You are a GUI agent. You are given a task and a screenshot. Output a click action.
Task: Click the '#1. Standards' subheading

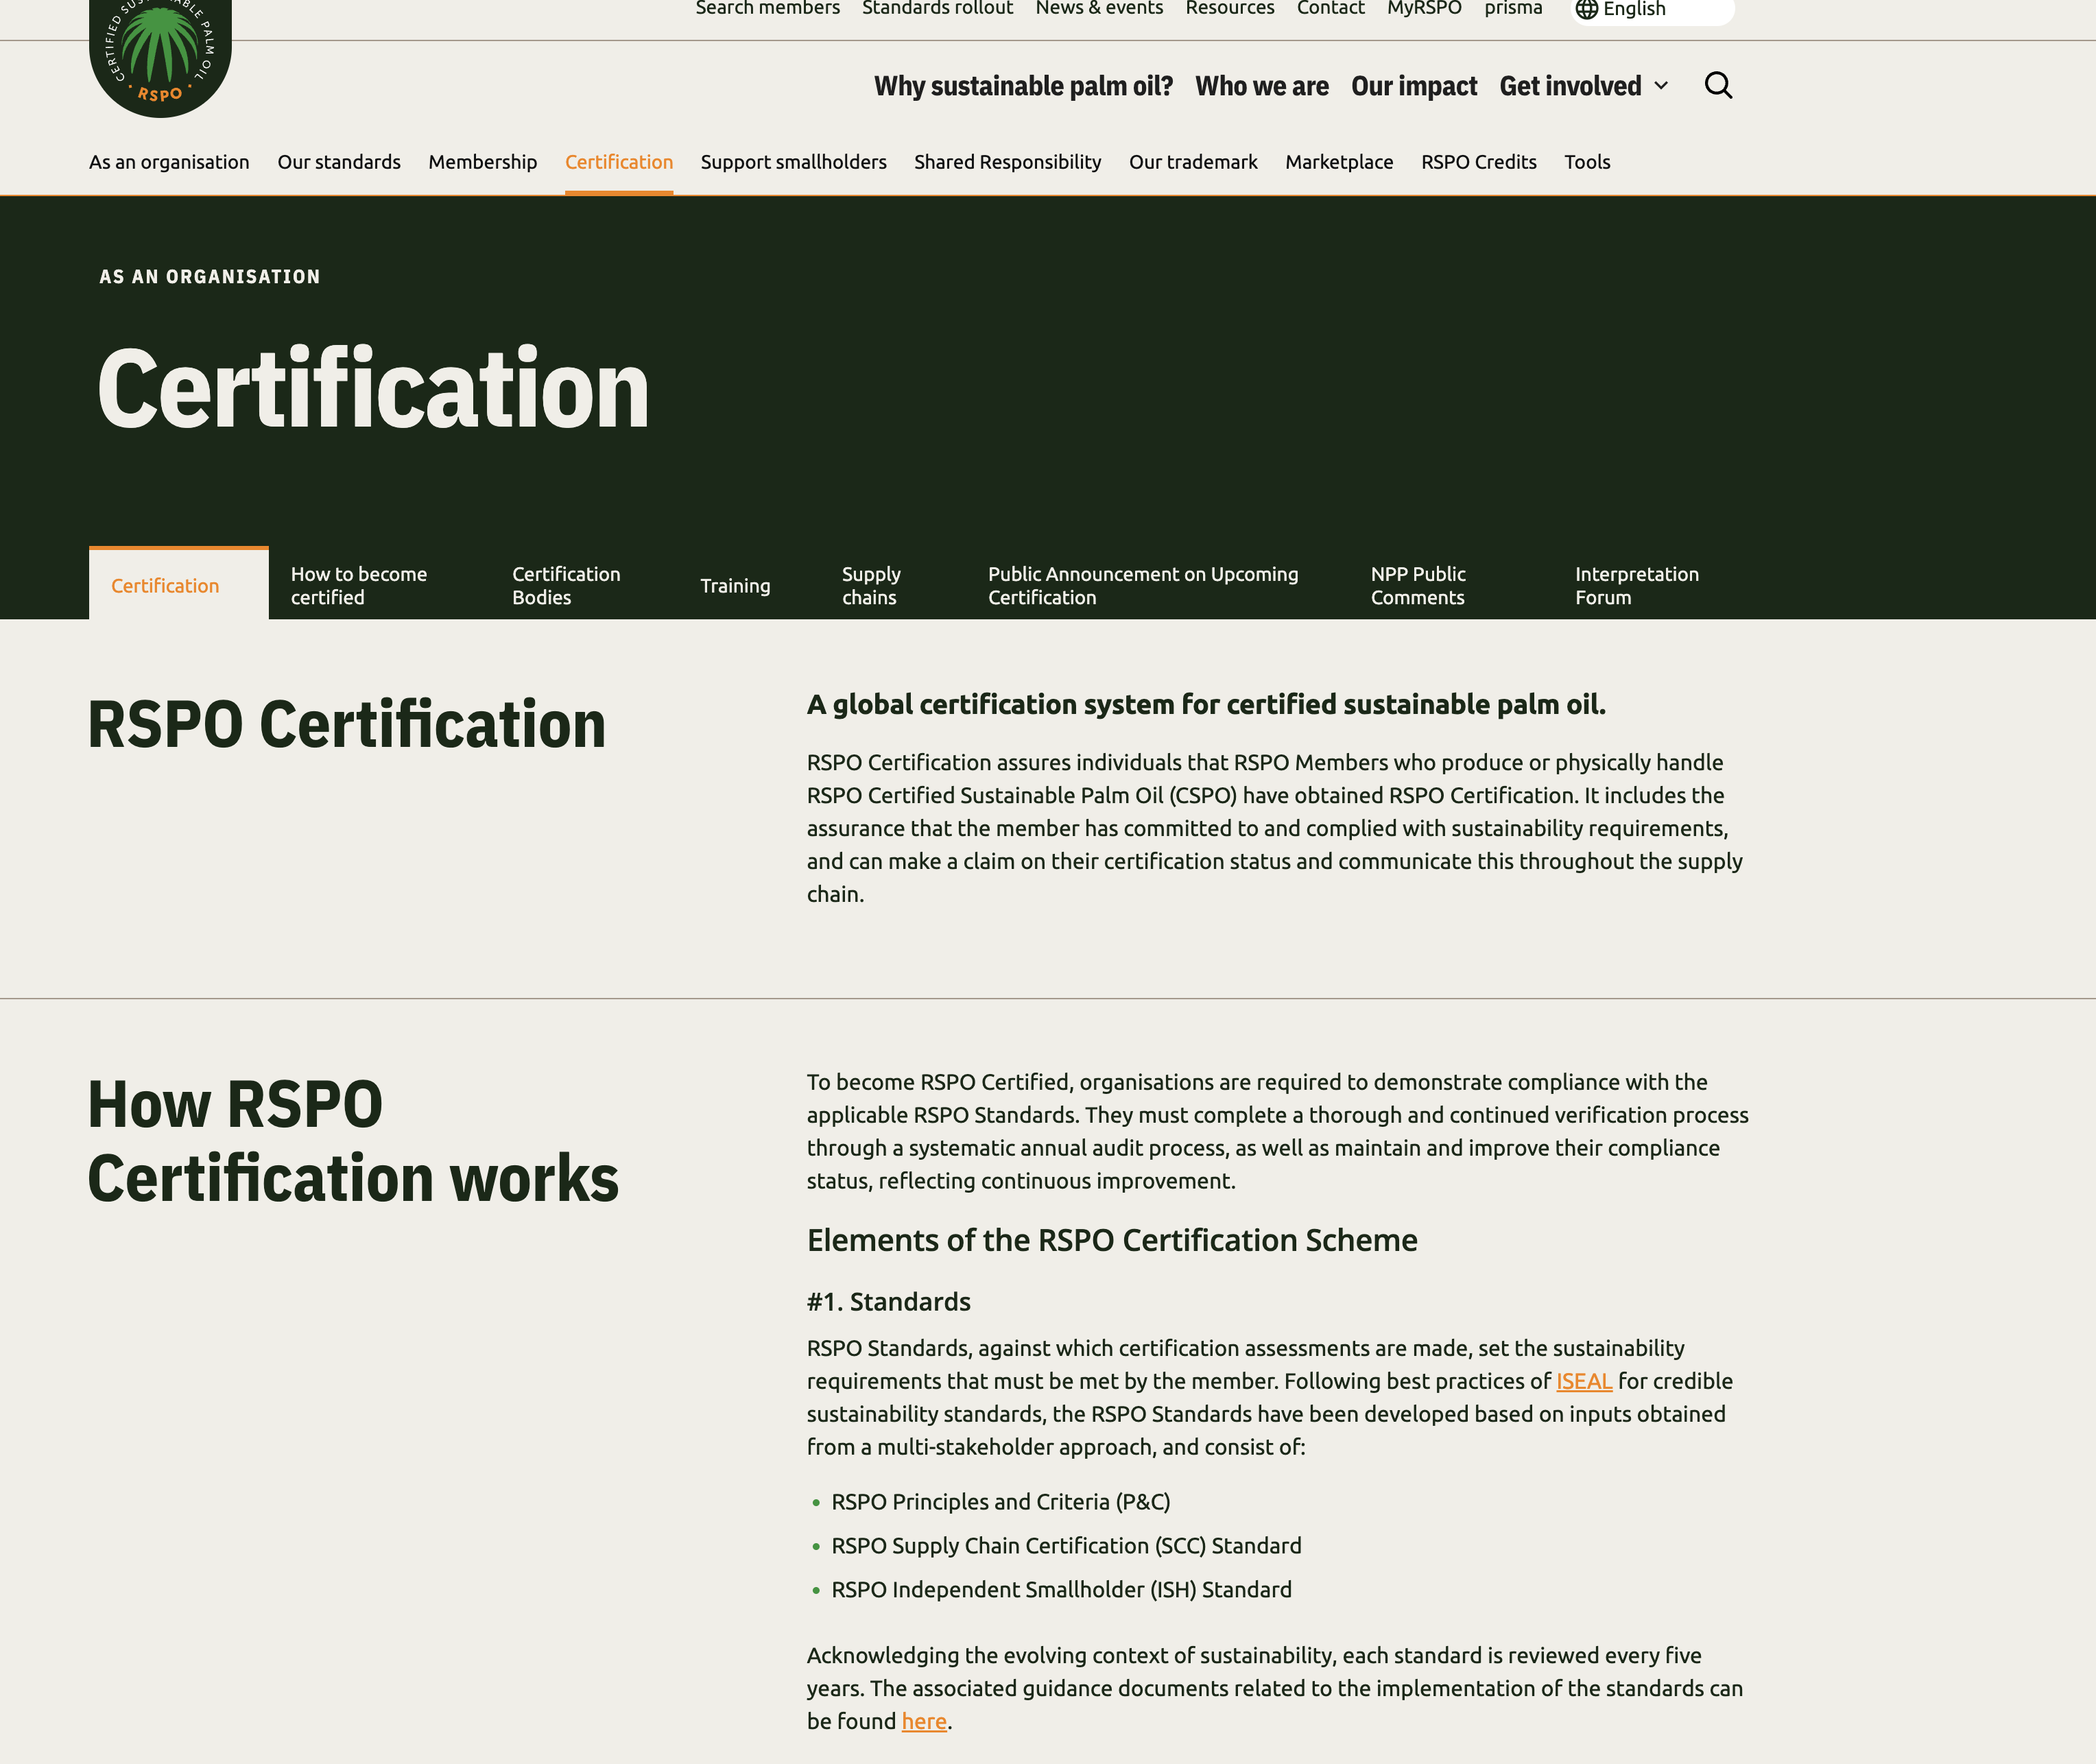889,1302
